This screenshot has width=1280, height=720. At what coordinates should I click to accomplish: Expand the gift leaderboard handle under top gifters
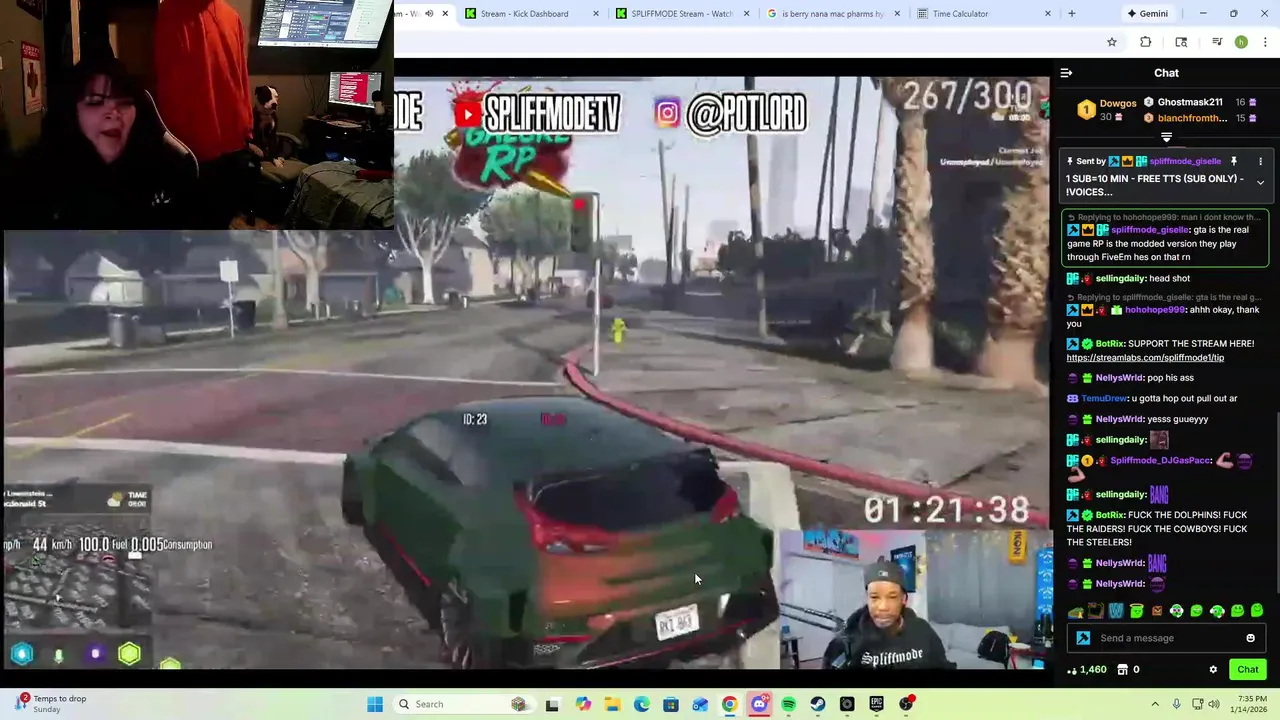pyautogui.click(x=1166, y=137)
